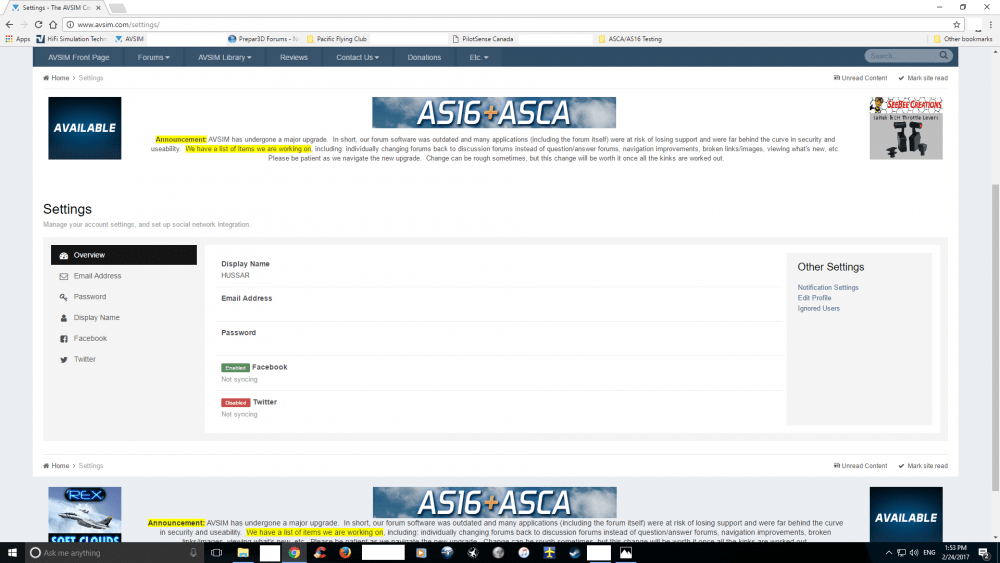Click the browser address bar
Viewport: 1000px width, 563px height.
click(510, 24)
